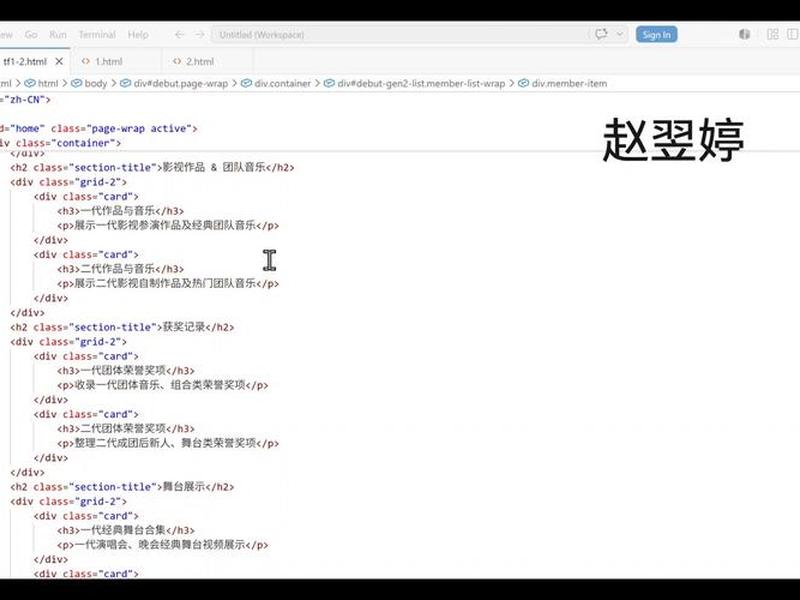Select the body breadcrumb
Viewport: 800px width, 600px height.
pos(90,83)
